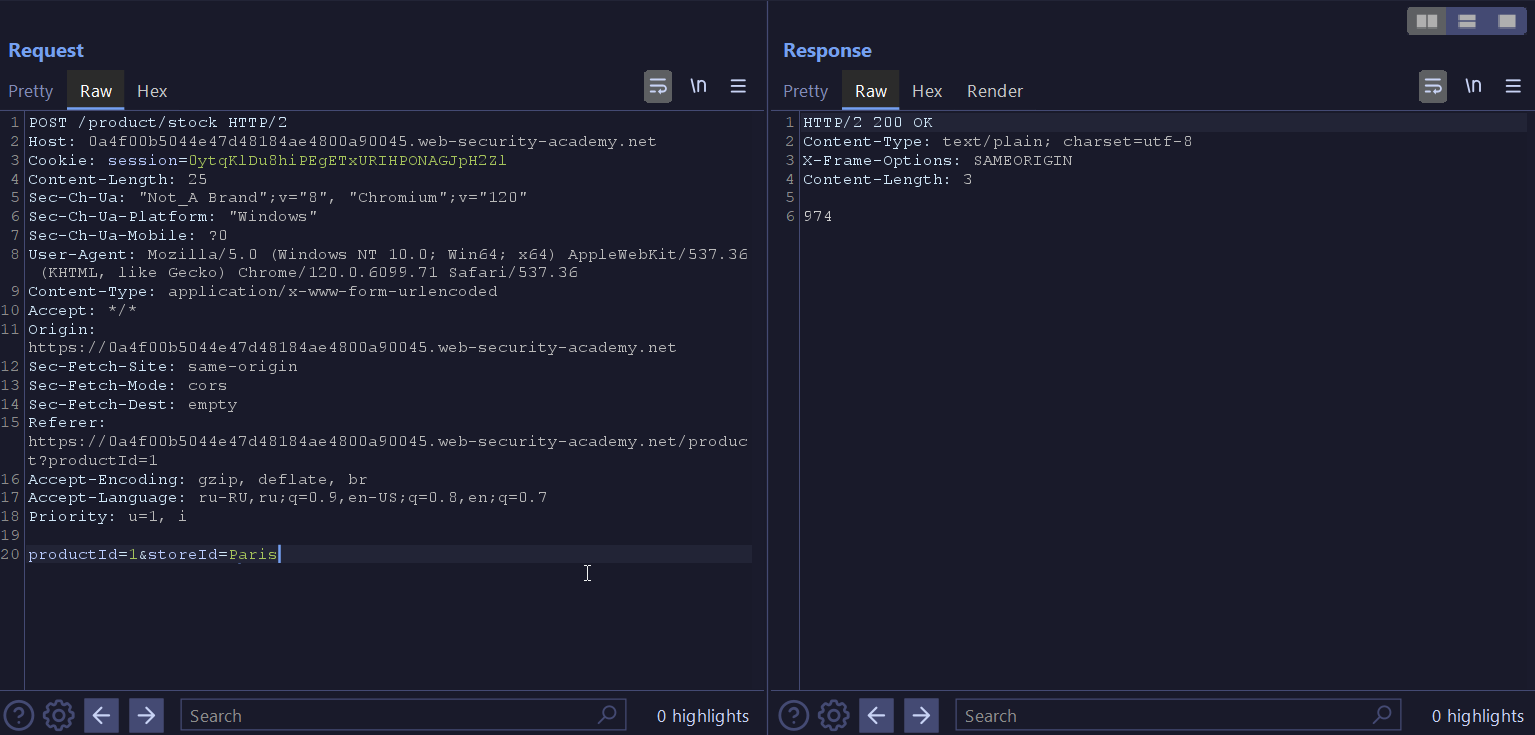The height and width of the screenshot is (735, 1535).
Task: Select top-bottom stacked layout icon
Action: coord(1467,21)
